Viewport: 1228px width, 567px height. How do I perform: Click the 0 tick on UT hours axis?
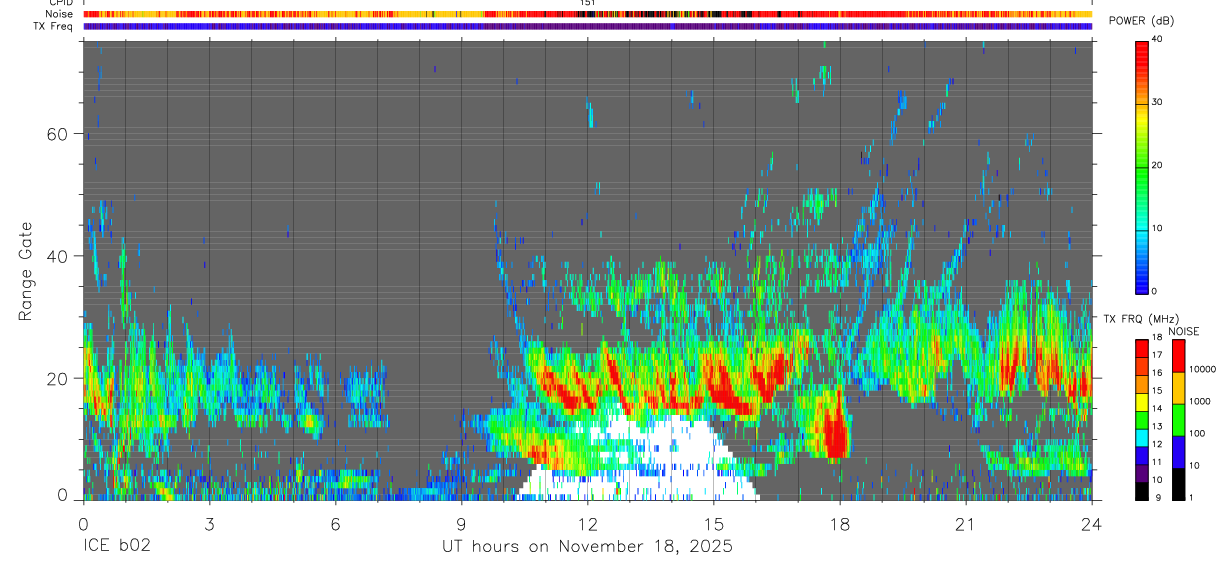[x=83, y=523]
